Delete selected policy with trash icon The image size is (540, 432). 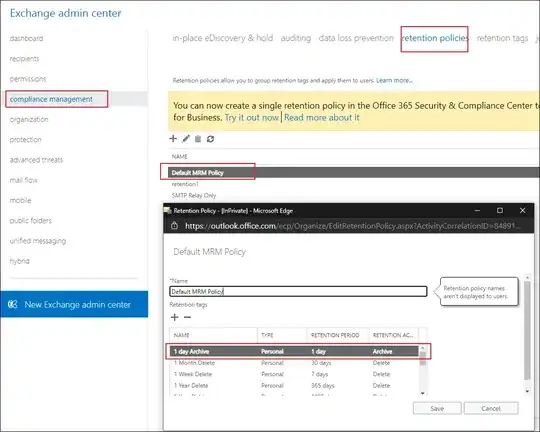198,138
